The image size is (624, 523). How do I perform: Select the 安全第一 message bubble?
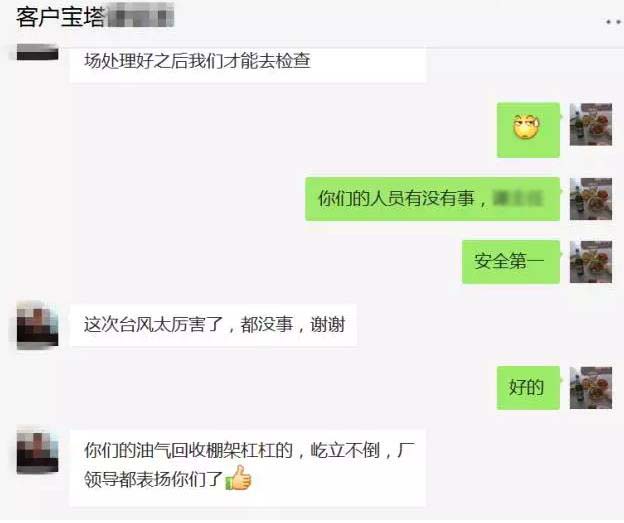point(511,262)
